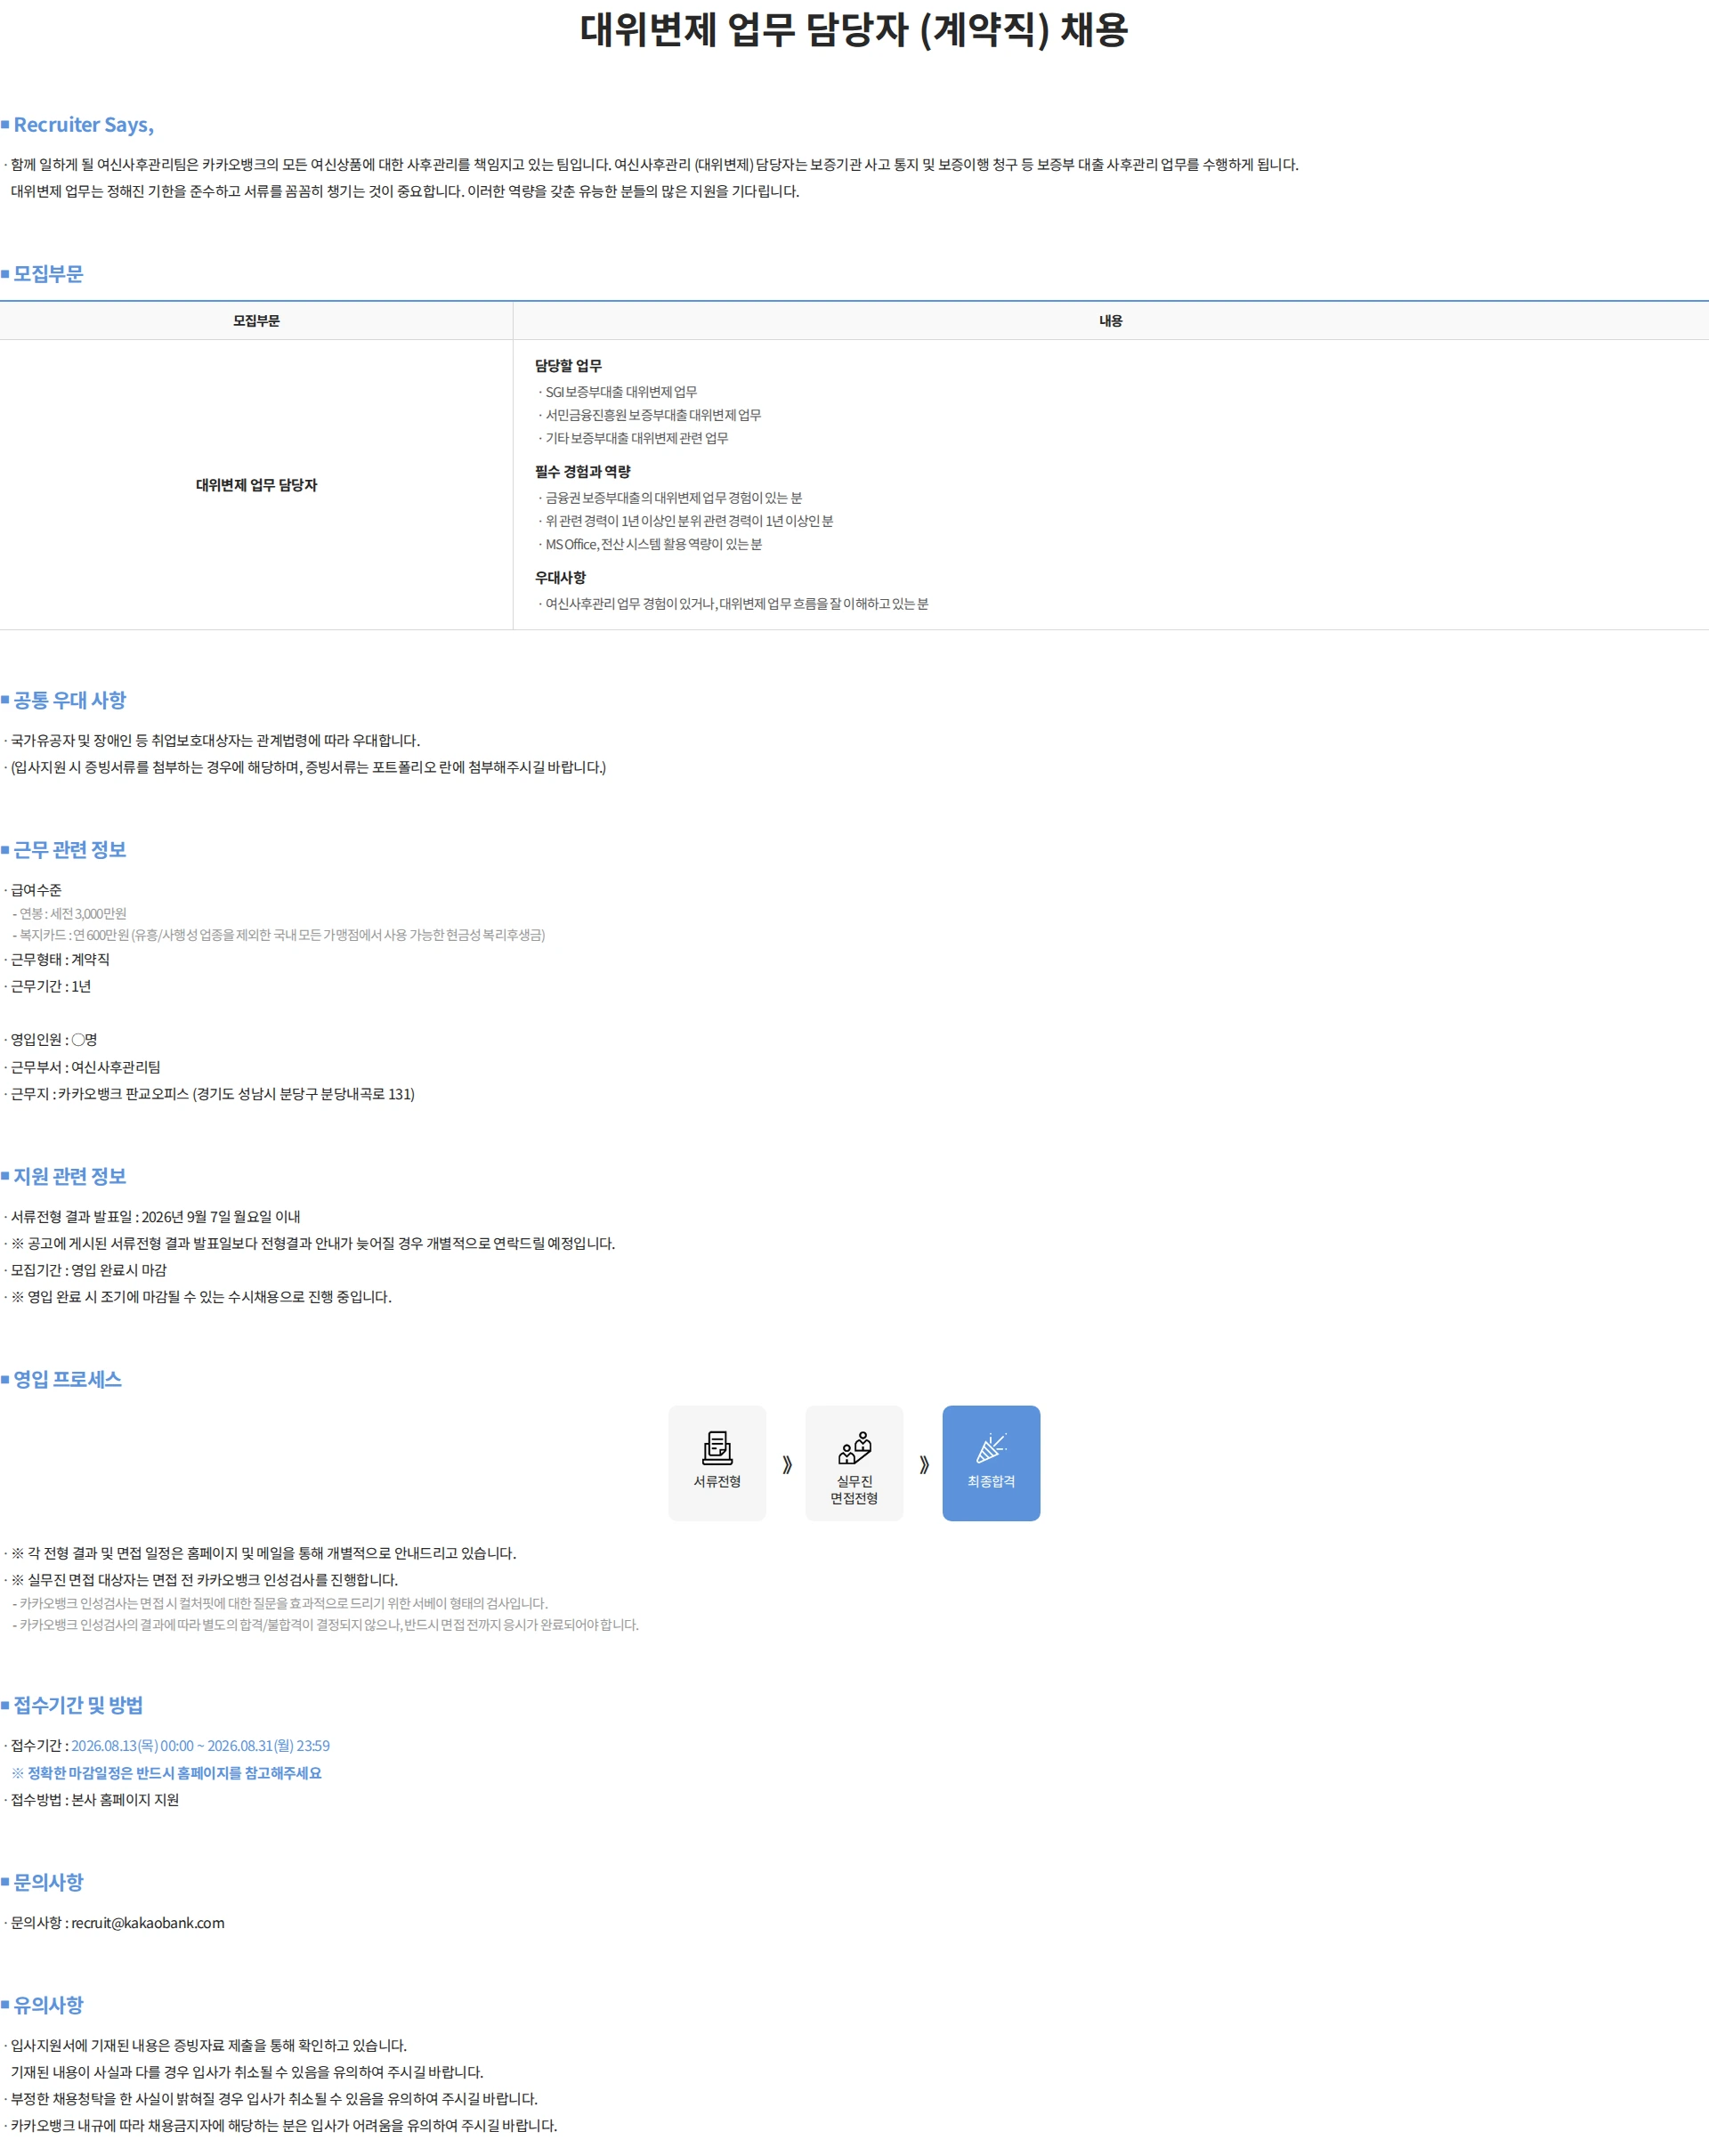
Task: Click the "지원 관련 정보" section heading
Action: [70, 1177]
